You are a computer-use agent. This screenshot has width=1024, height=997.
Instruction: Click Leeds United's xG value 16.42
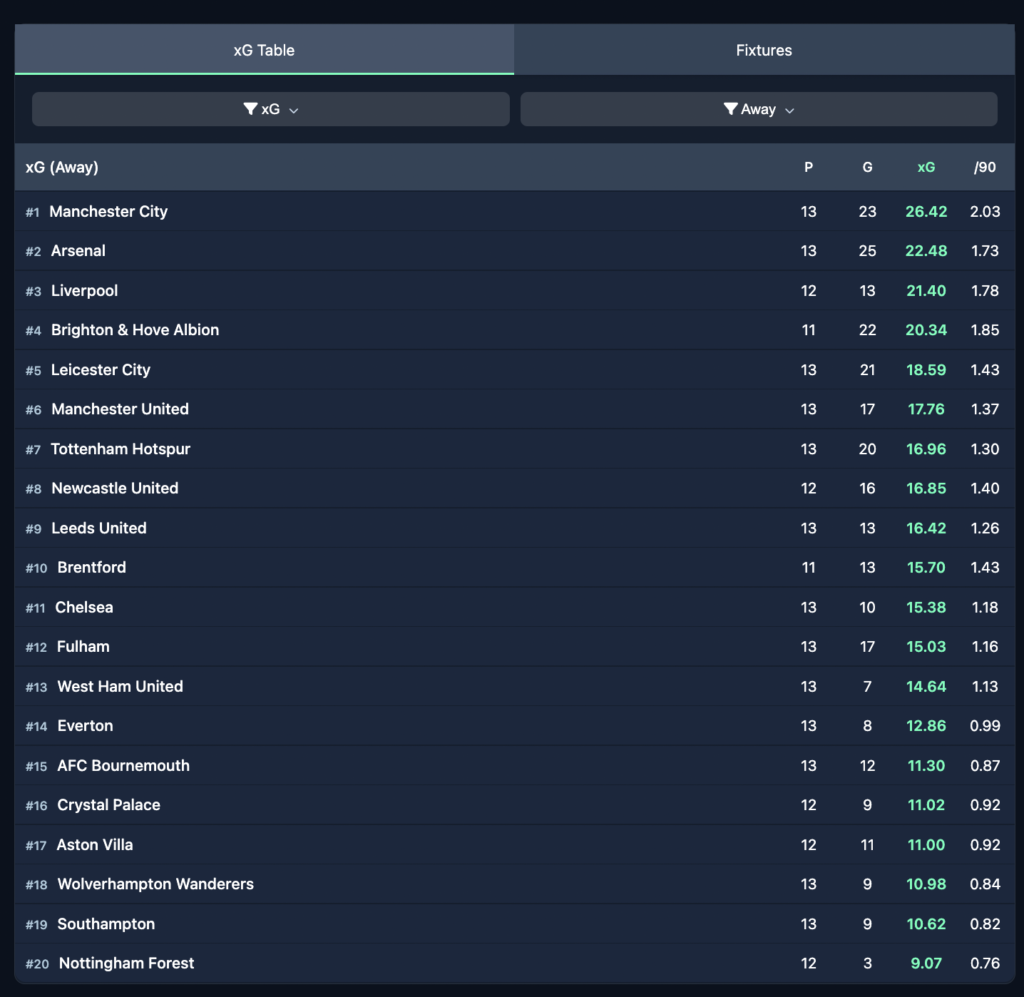pyautogui.click(x=926, y=528)
